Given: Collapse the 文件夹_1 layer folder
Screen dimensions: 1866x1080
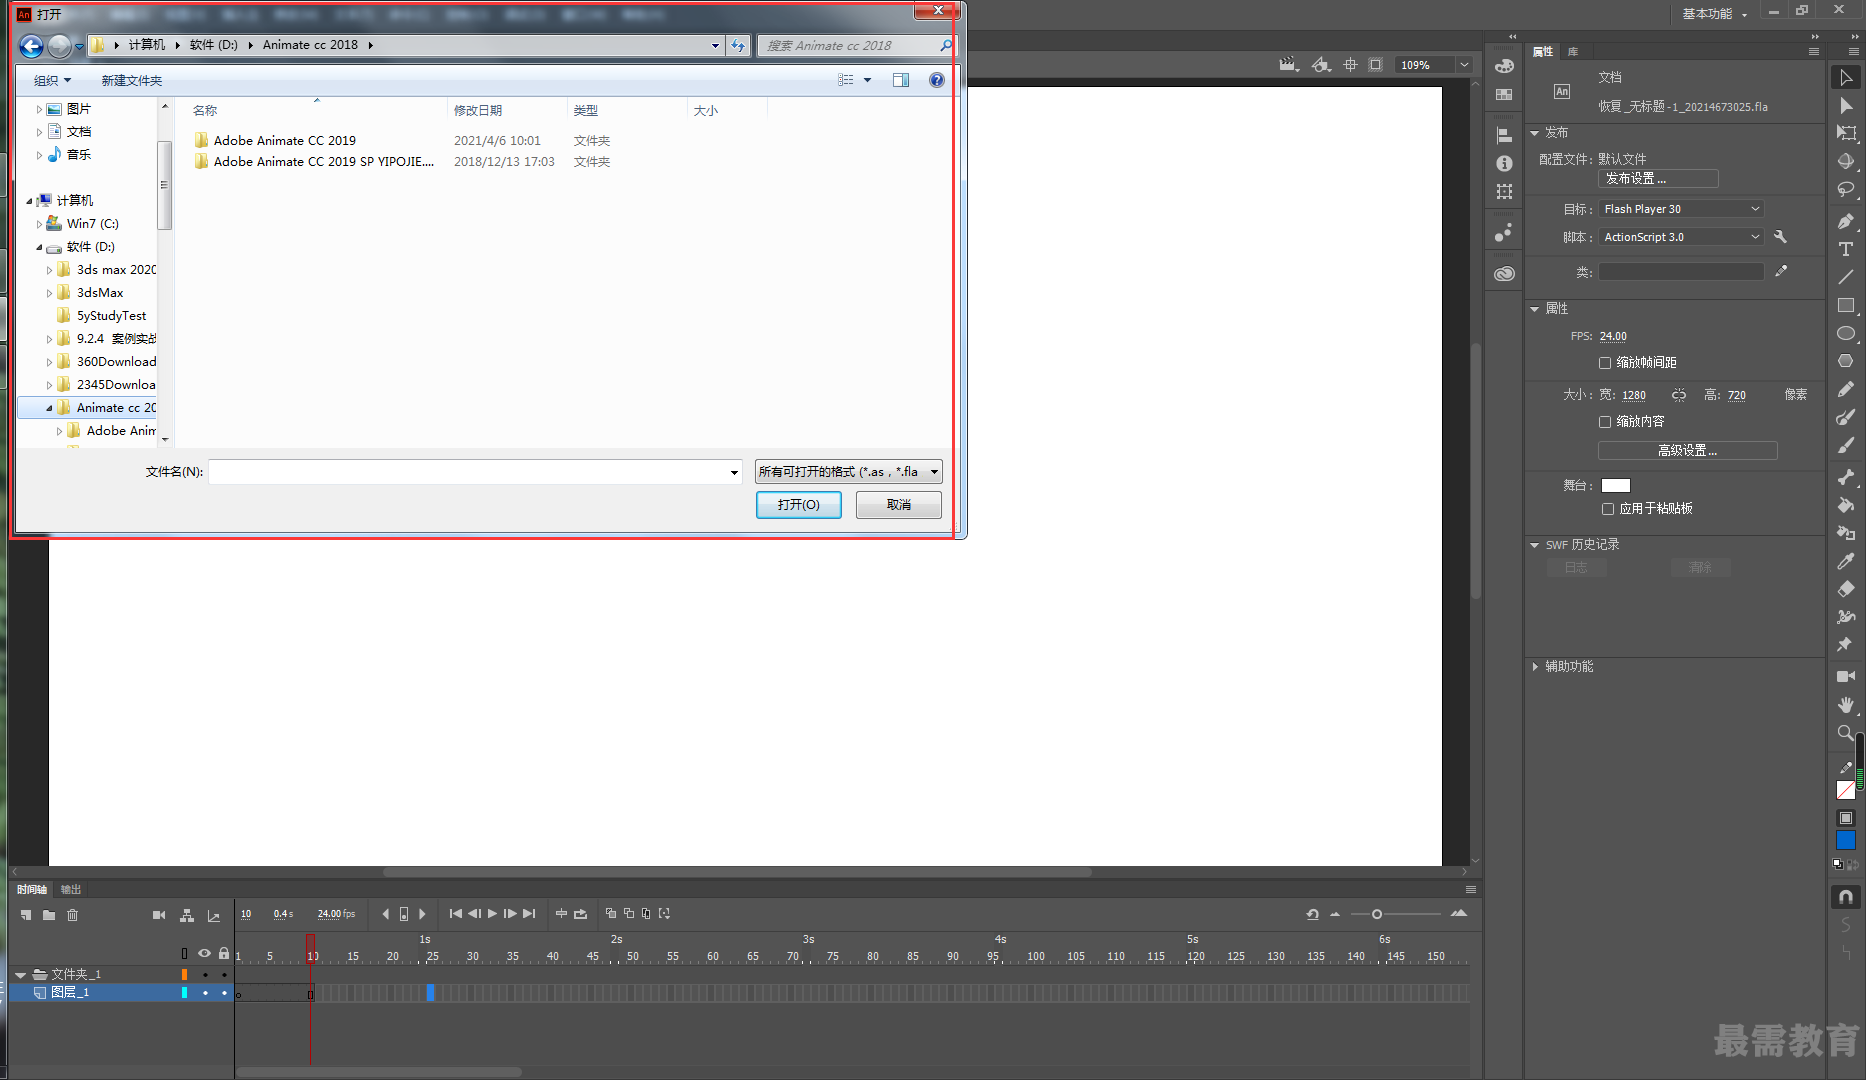Looking at the screenshot, I should [20, 975].
